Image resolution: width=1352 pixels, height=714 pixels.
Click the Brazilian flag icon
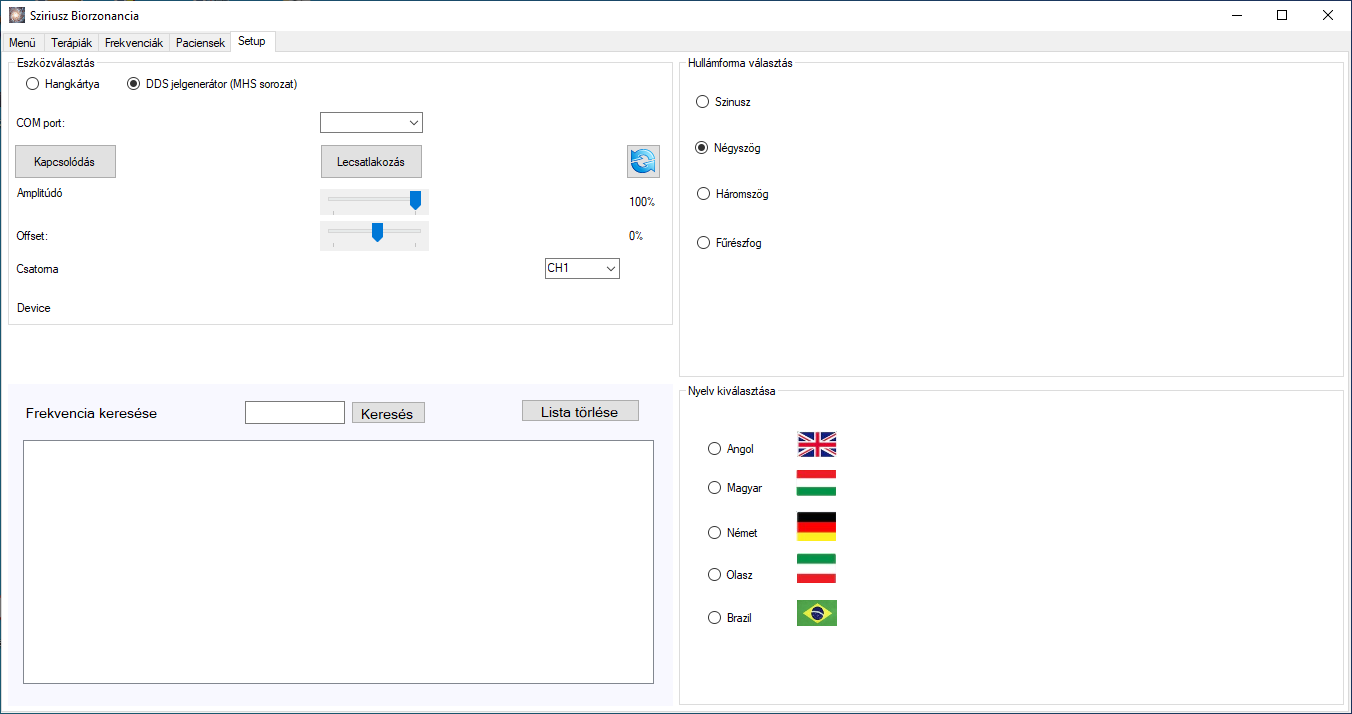[x=816, y=613]
